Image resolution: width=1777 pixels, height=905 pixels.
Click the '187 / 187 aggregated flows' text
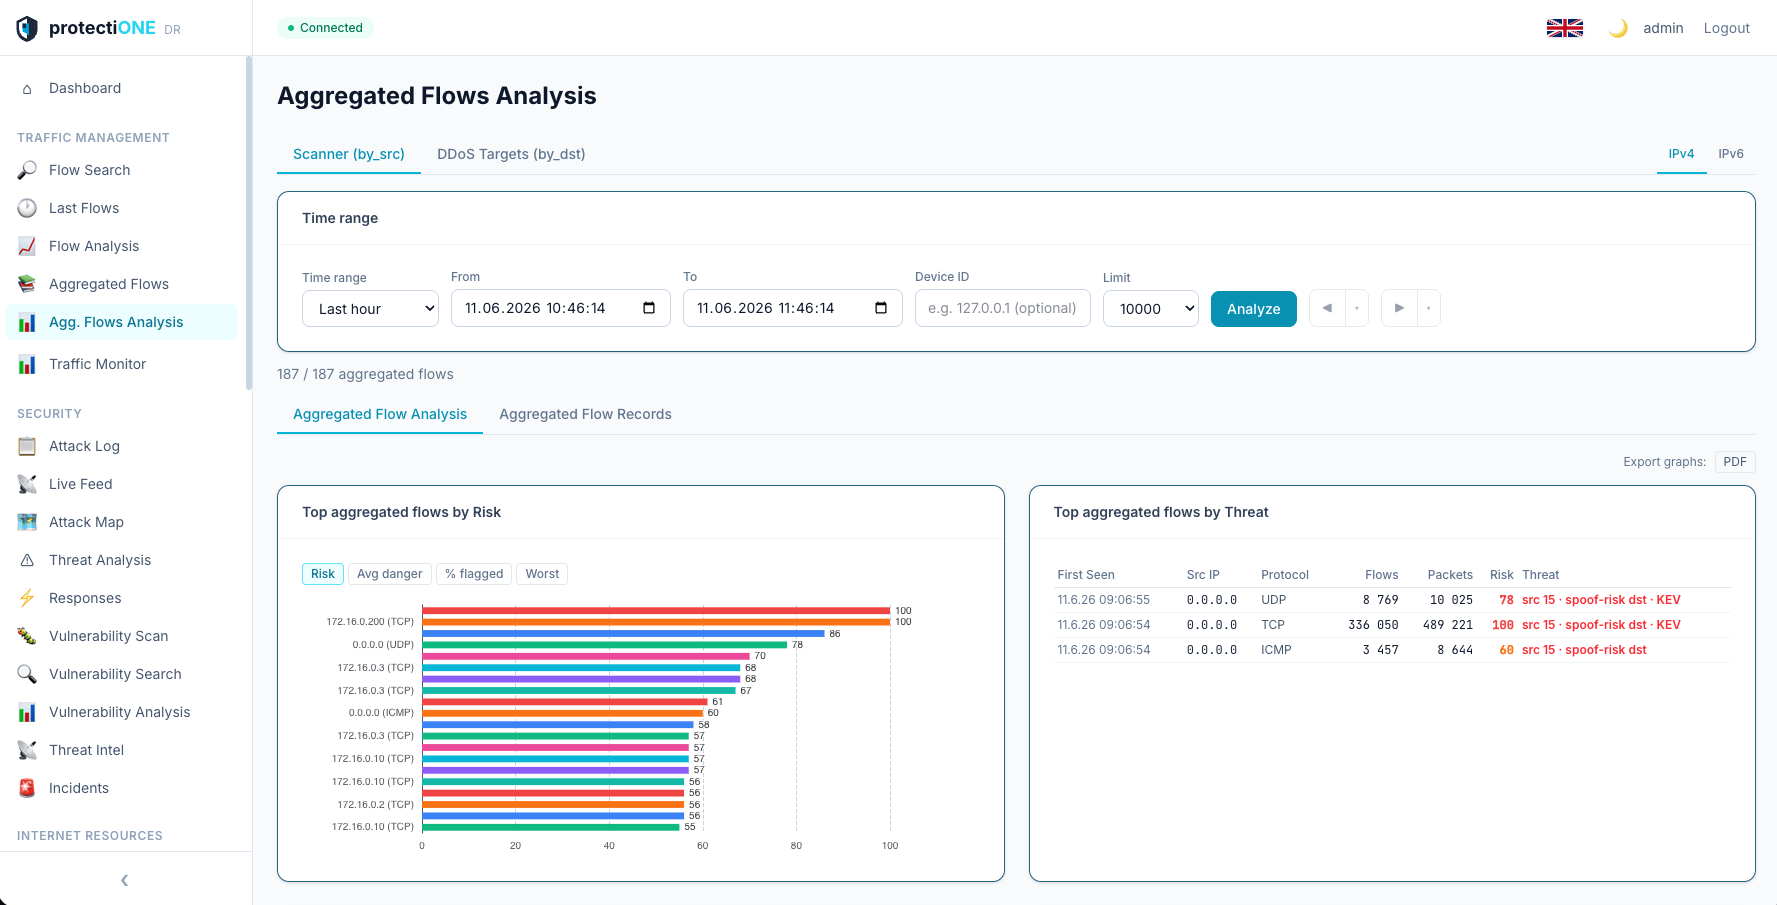coord(365,374)
